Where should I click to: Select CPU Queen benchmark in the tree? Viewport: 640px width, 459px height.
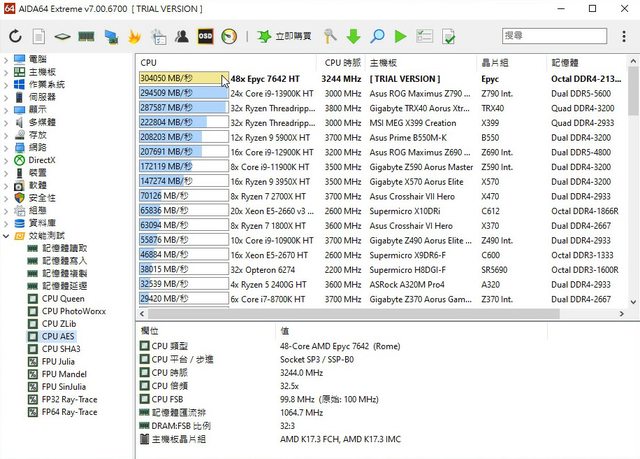point(62,298)
